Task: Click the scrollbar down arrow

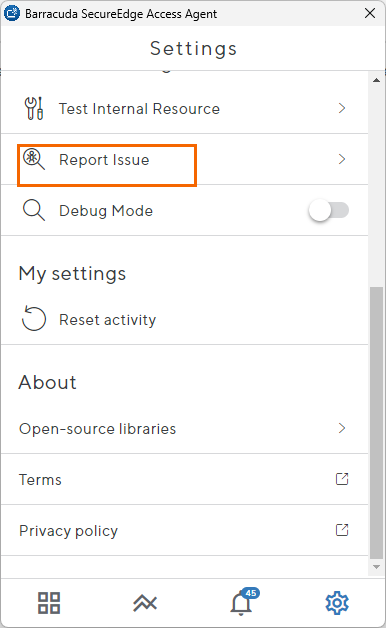Action: pyautogui.click(x=376, y=567)
